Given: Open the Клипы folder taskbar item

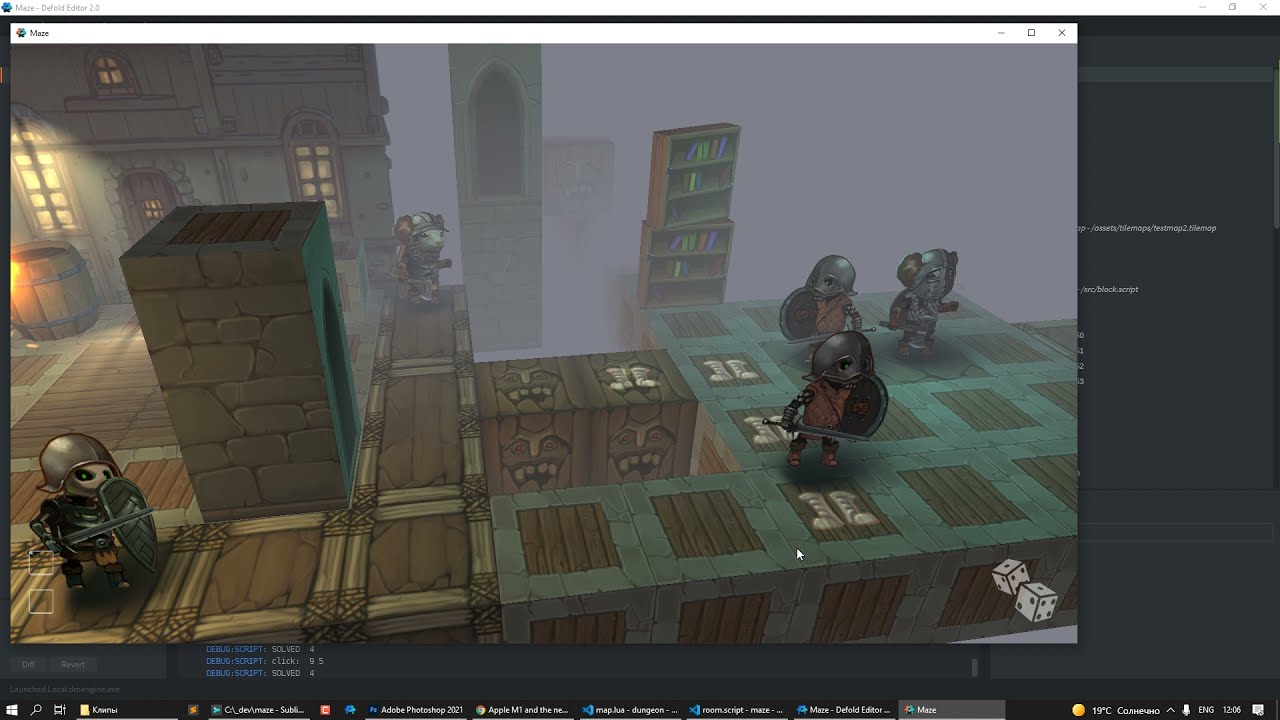Looking at the screenshot, I should click(x=126, y=710).
